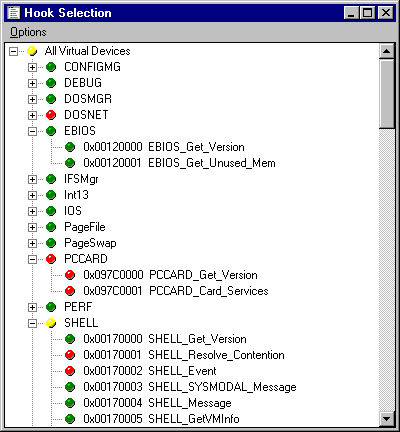Click the scrollbar down arrow
The image size is (400, 432).
(387, 418)
